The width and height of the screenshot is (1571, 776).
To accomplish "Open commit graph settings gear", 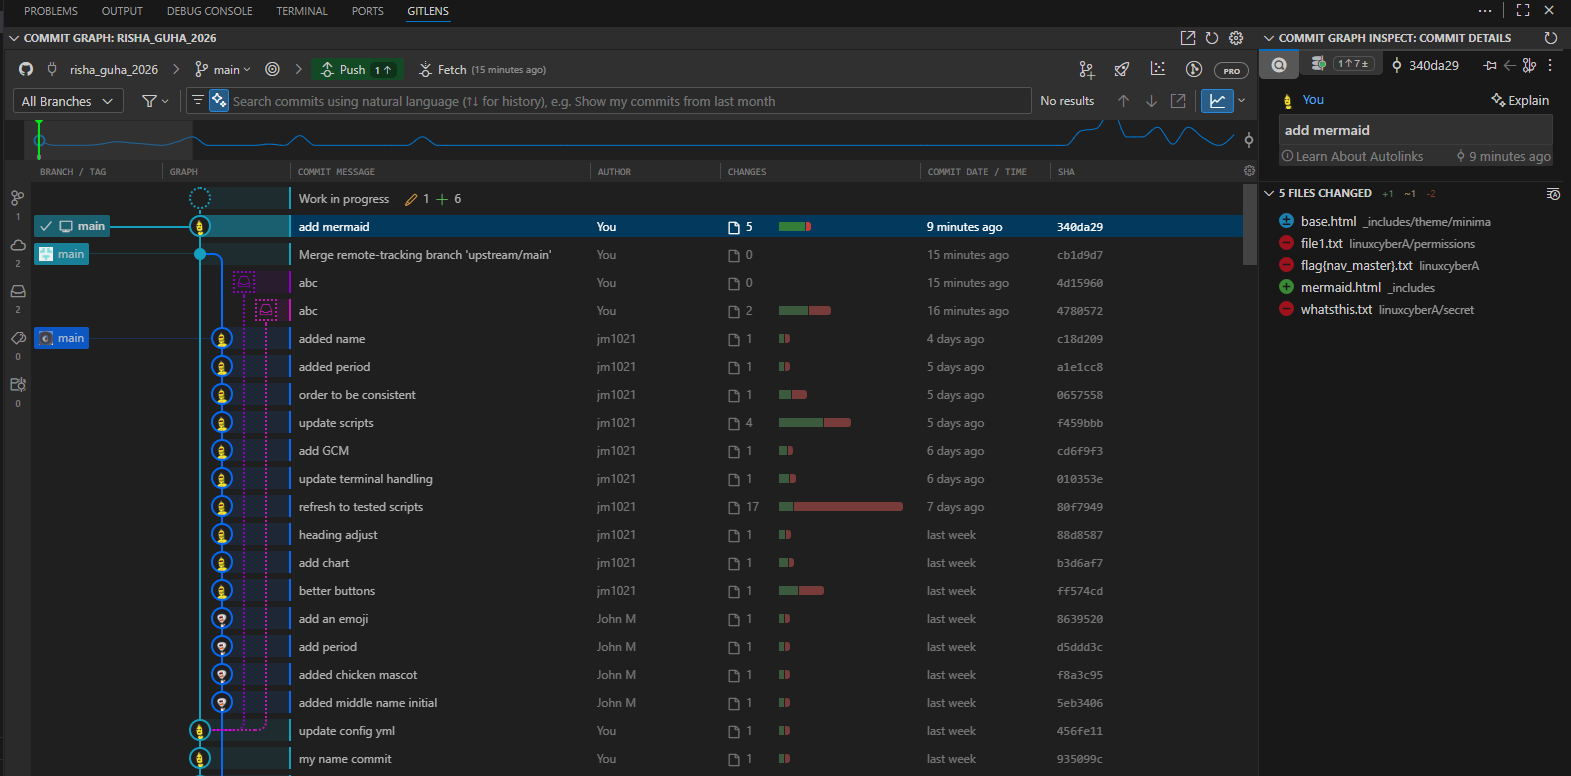I will coord(1236,38).
